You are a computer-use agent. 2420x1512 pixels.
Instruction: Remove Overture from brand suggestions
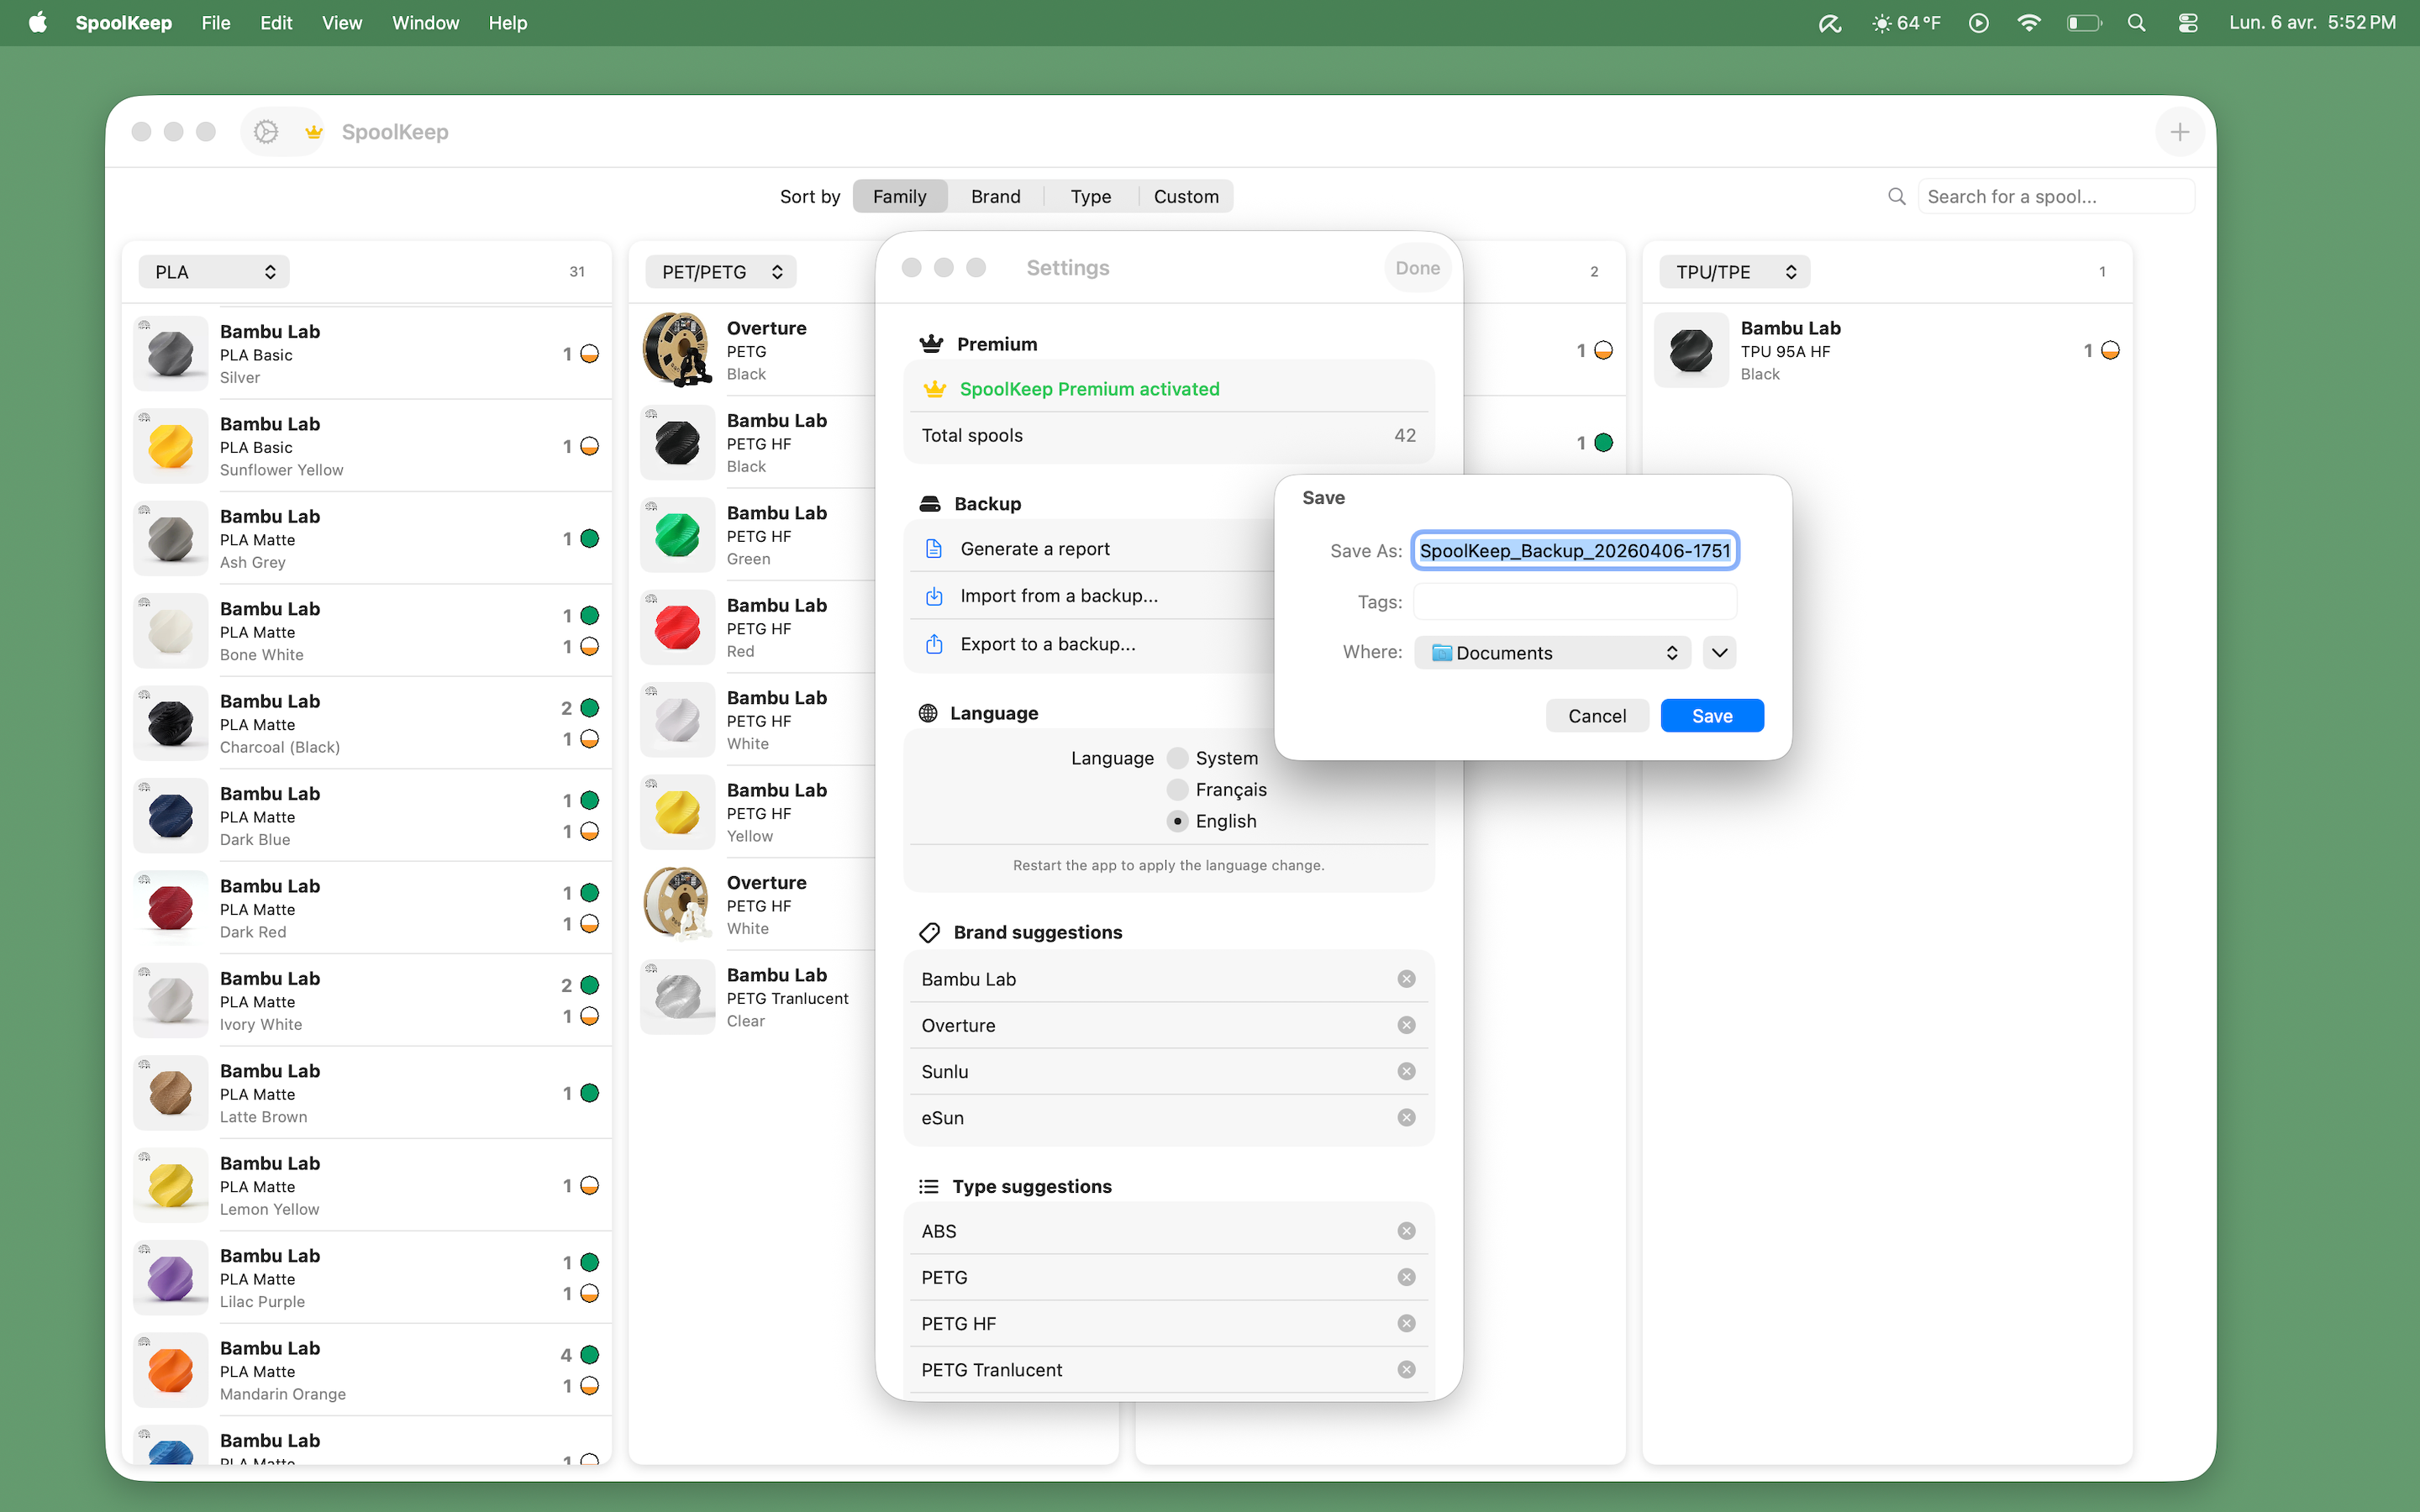click(x=1407, y=1025)
